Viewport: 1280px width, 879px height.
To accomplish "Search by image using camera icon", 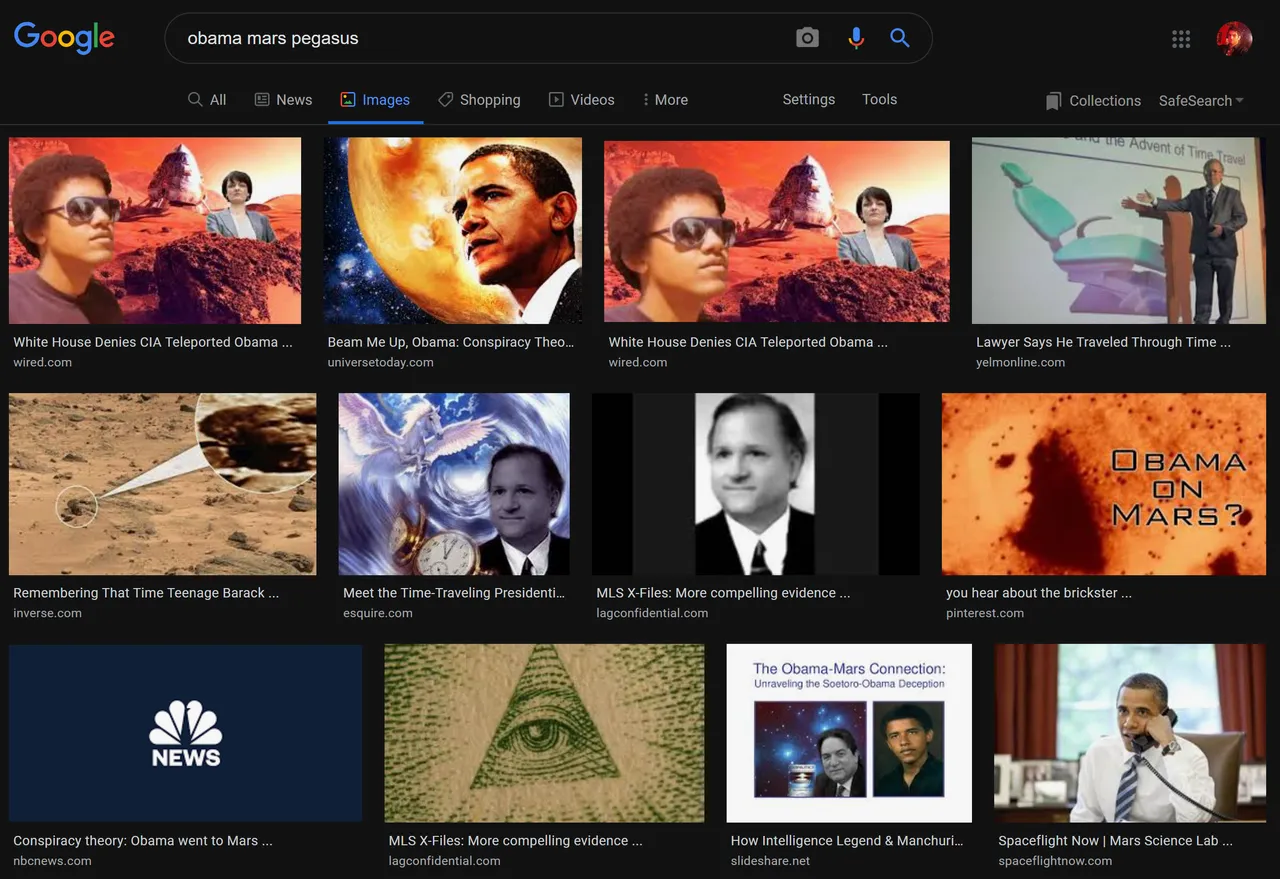I will 807,38.
